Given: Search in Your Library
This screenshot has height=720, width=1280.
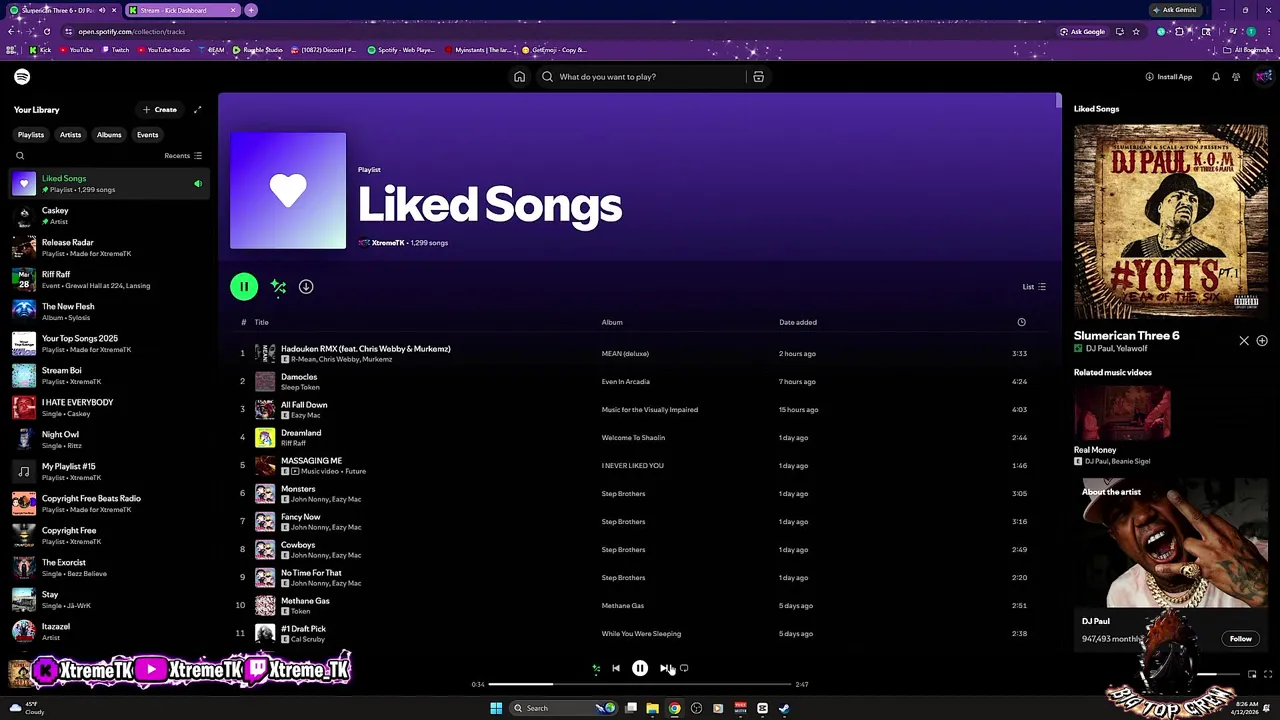Looking at the screenshot, I should (x=20, y=156).
